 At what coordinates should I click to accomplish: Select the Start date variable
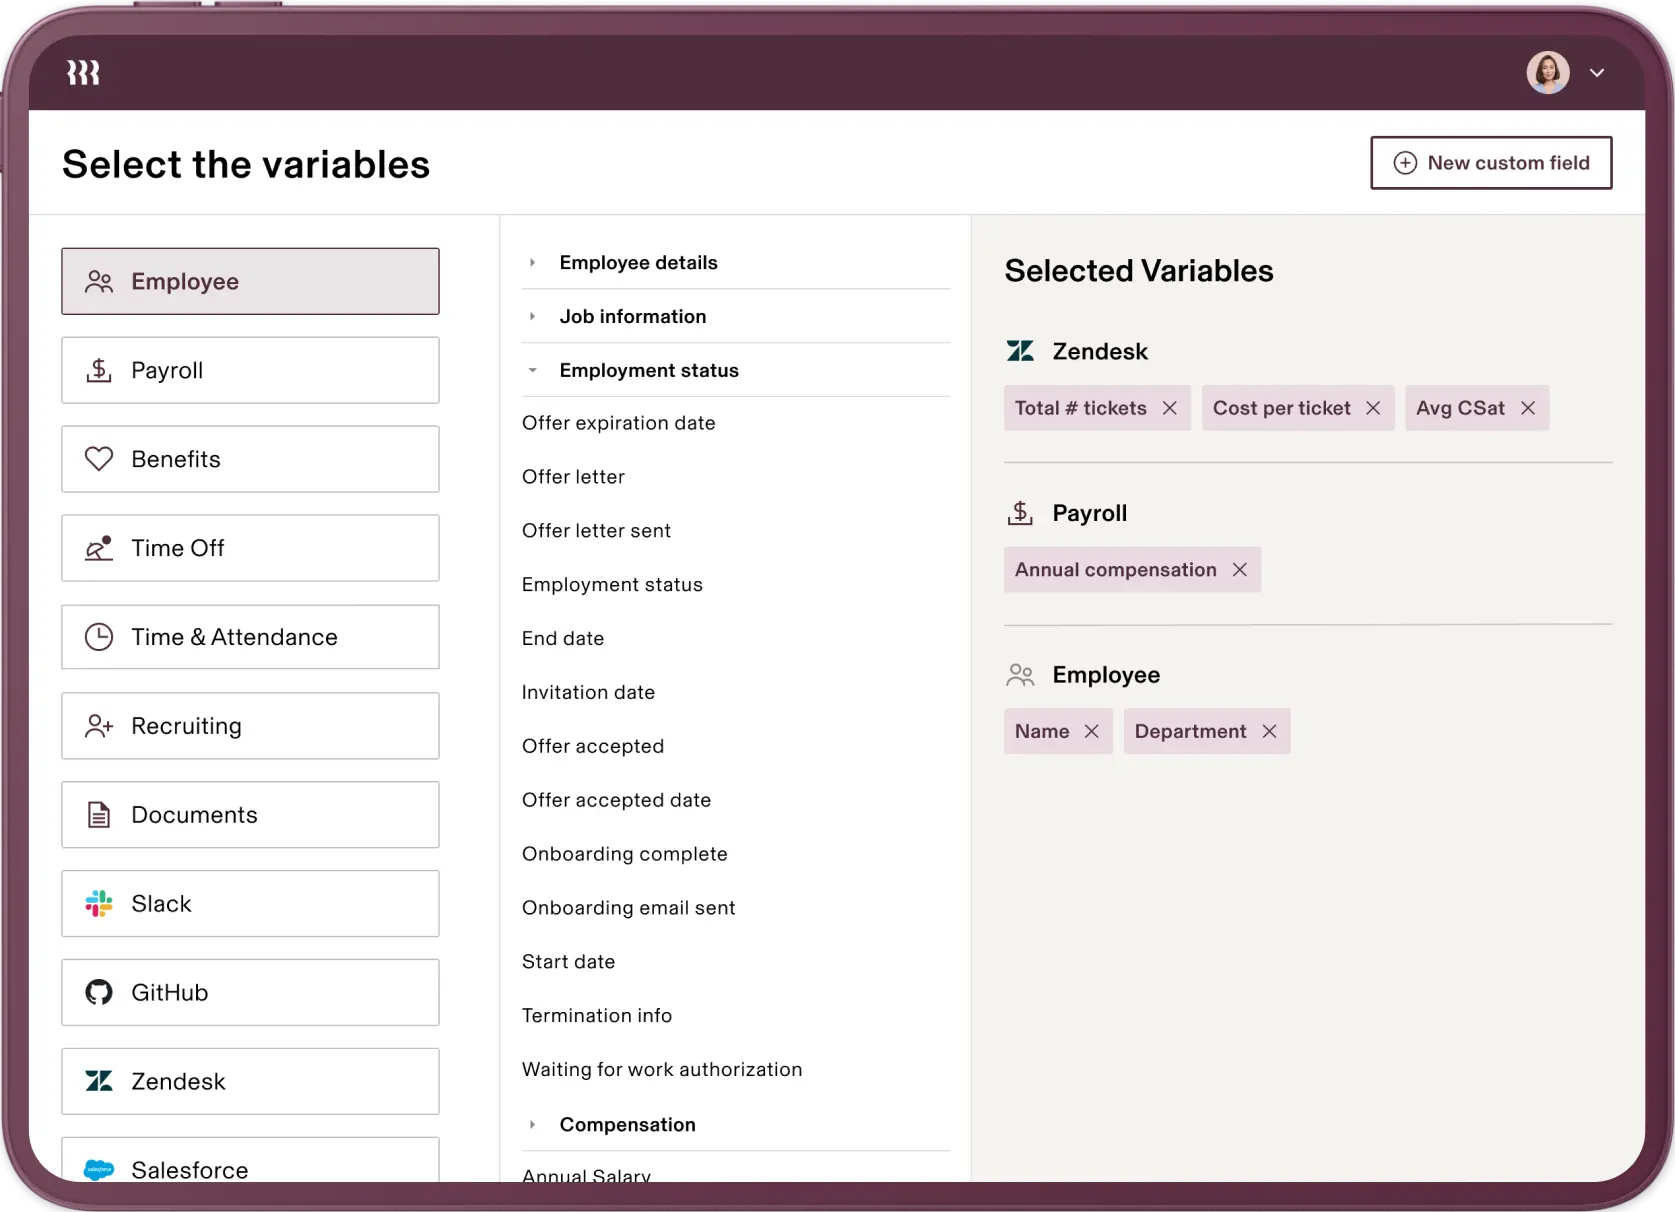pos(568,961)
